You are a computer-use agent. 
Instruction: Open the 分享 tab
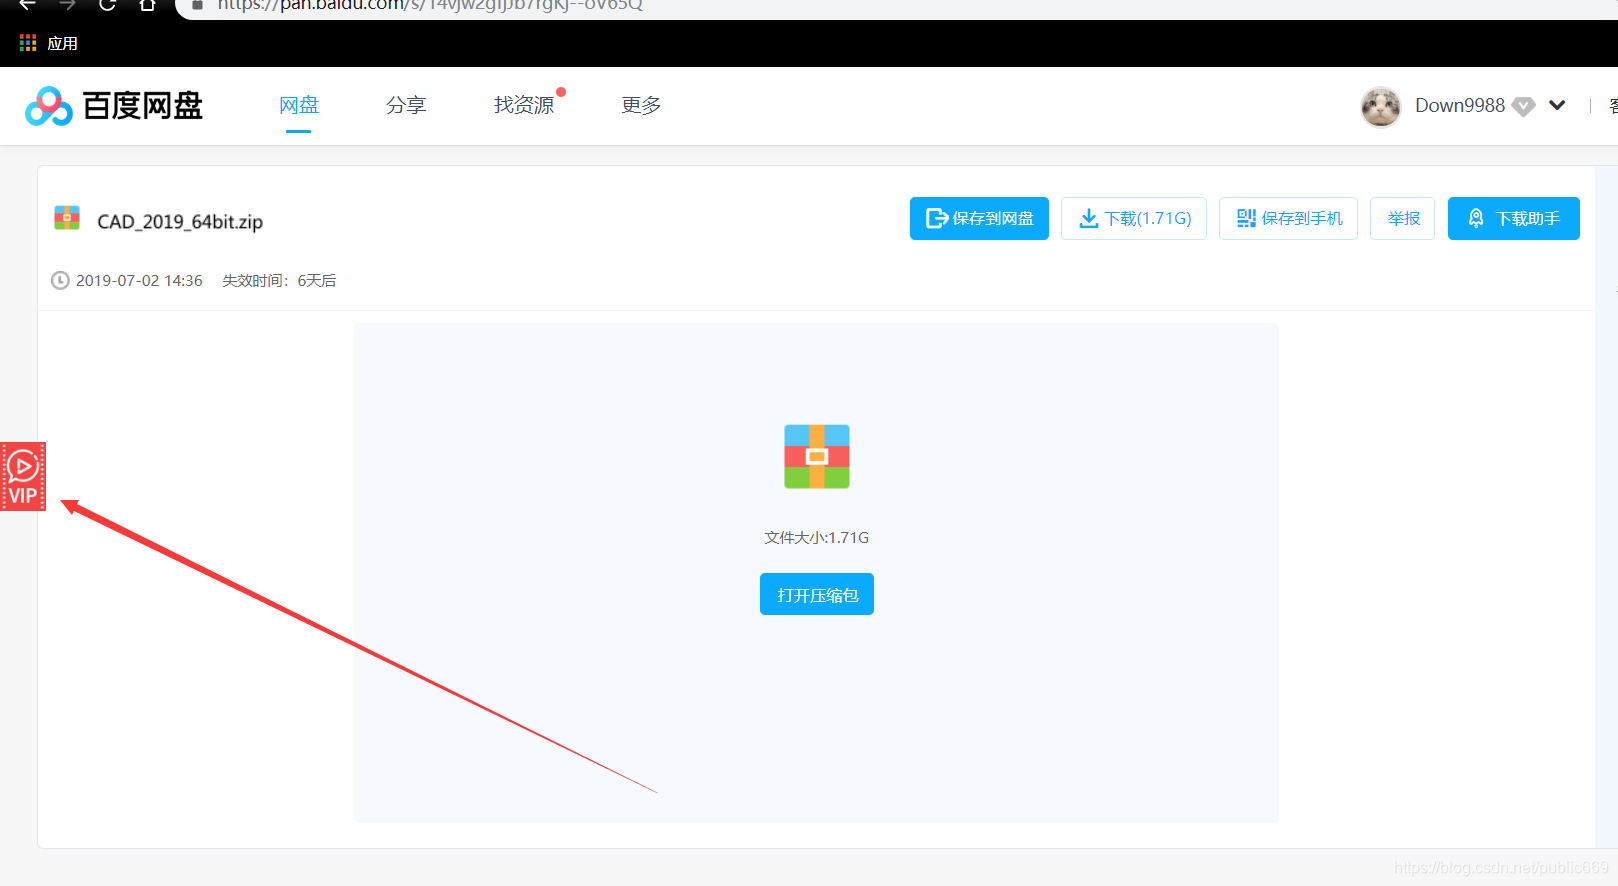(x=406, y=105)
